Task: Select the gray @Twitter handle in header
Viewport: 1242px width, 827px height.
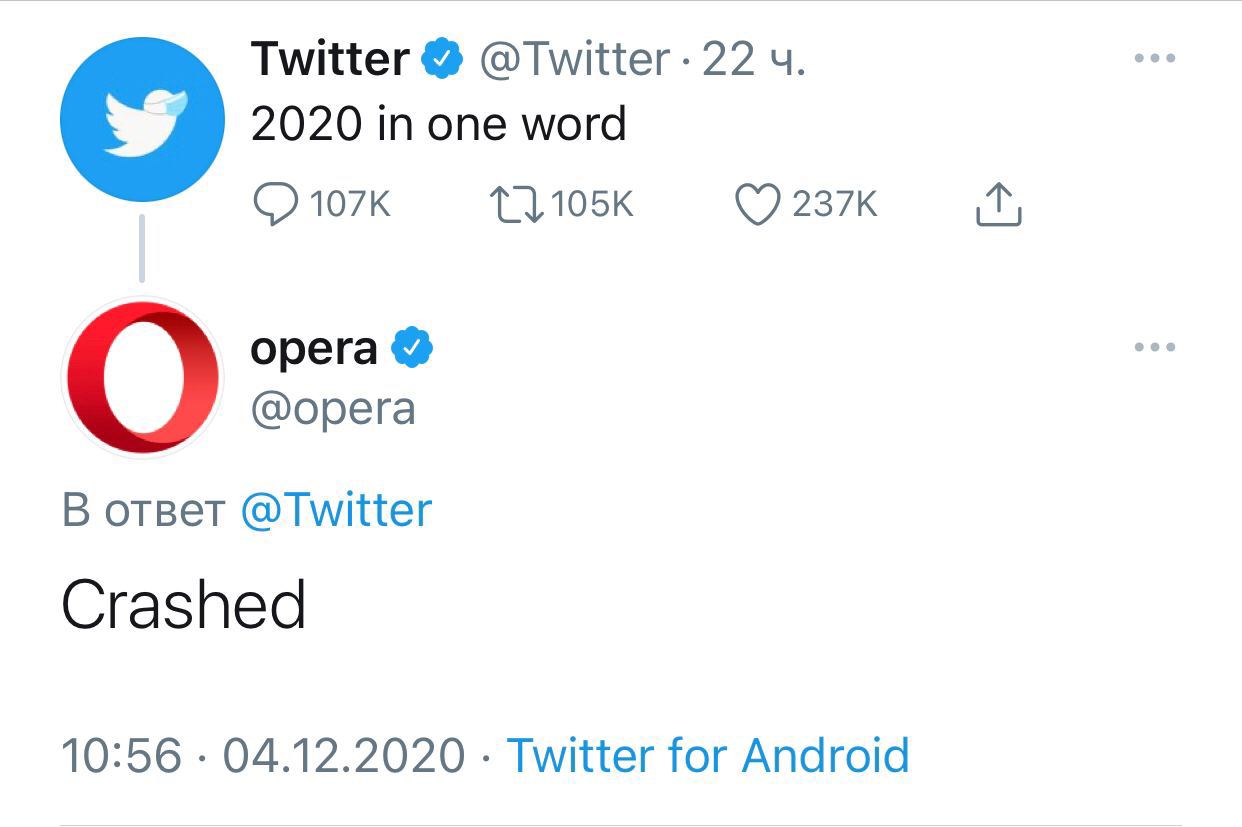Action: [x=575, y=60]
